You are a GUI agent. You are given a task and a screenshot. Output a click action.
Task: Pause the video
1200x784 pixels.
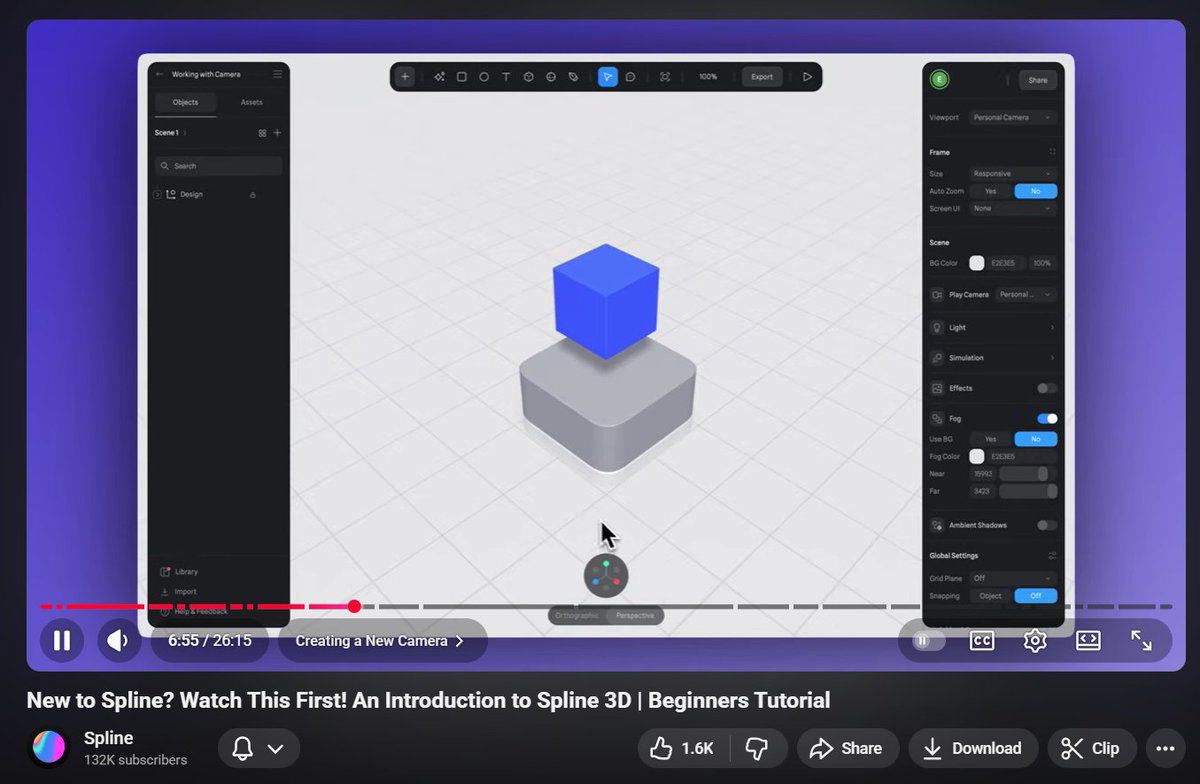62,640
